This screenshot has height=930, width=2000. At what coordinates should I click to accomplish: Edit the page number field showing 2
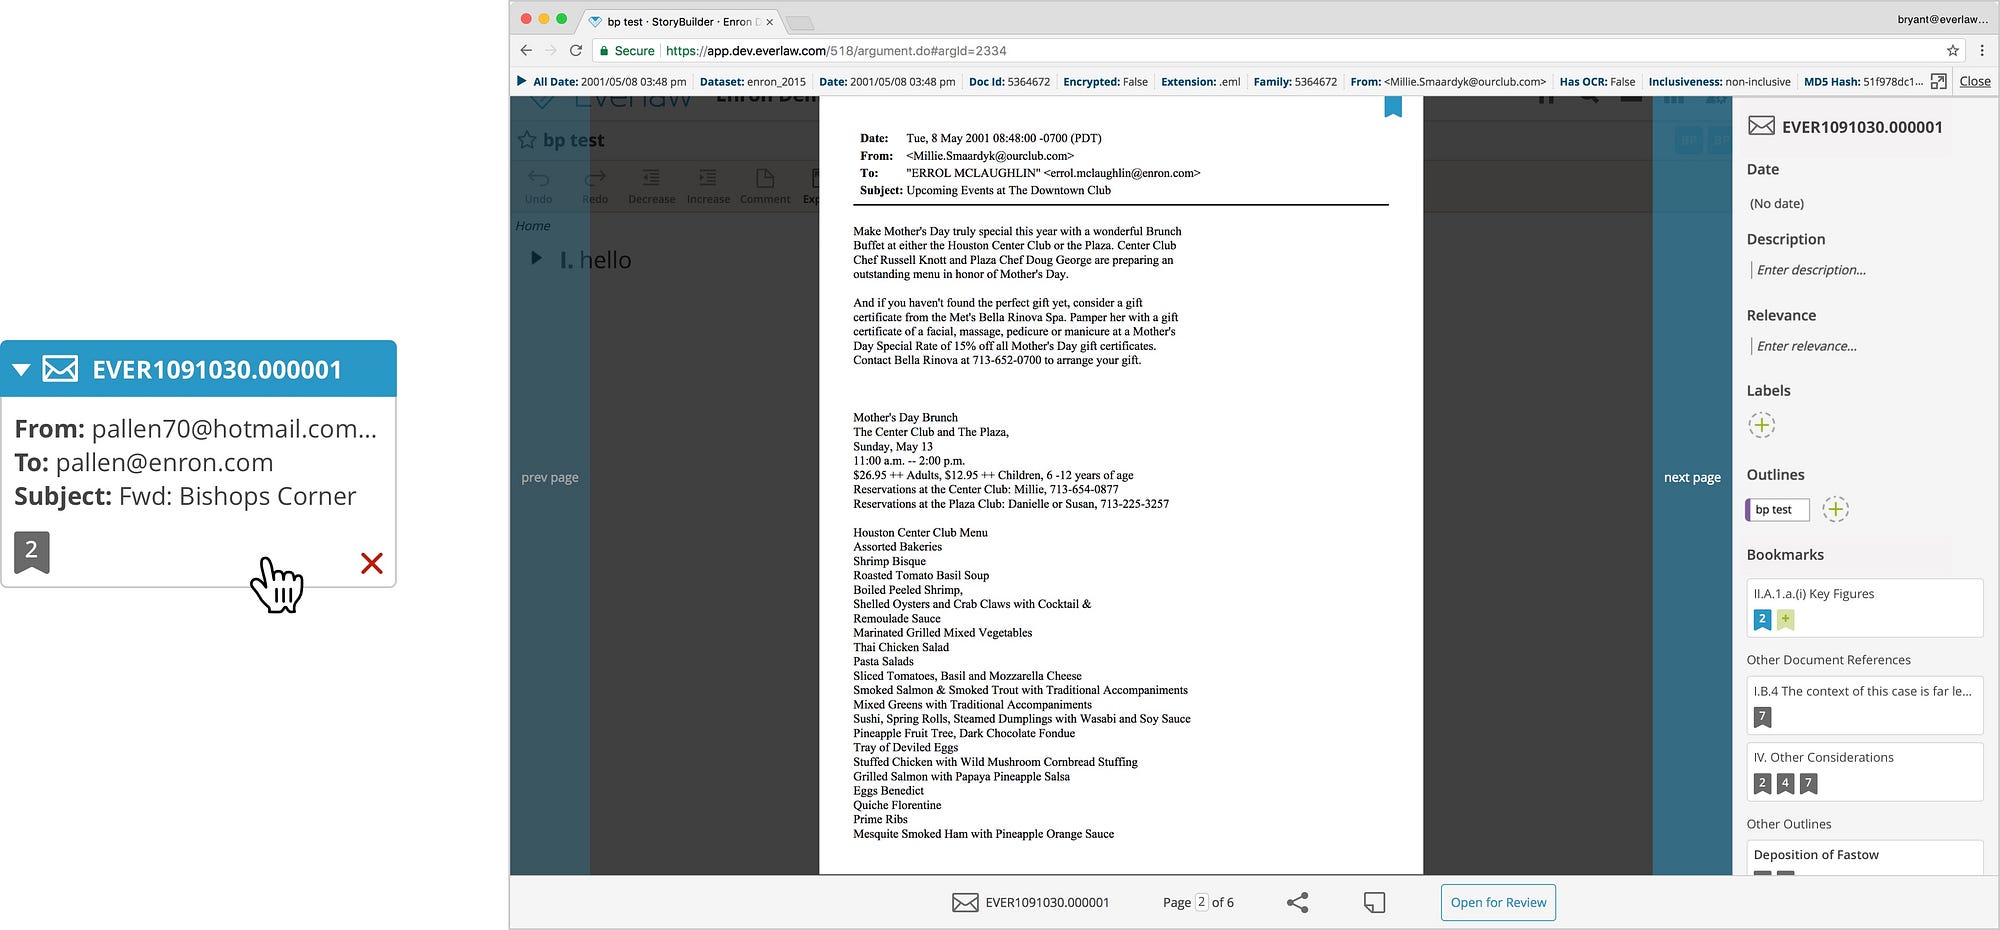pyautogui.click(x=1202, y=902)
